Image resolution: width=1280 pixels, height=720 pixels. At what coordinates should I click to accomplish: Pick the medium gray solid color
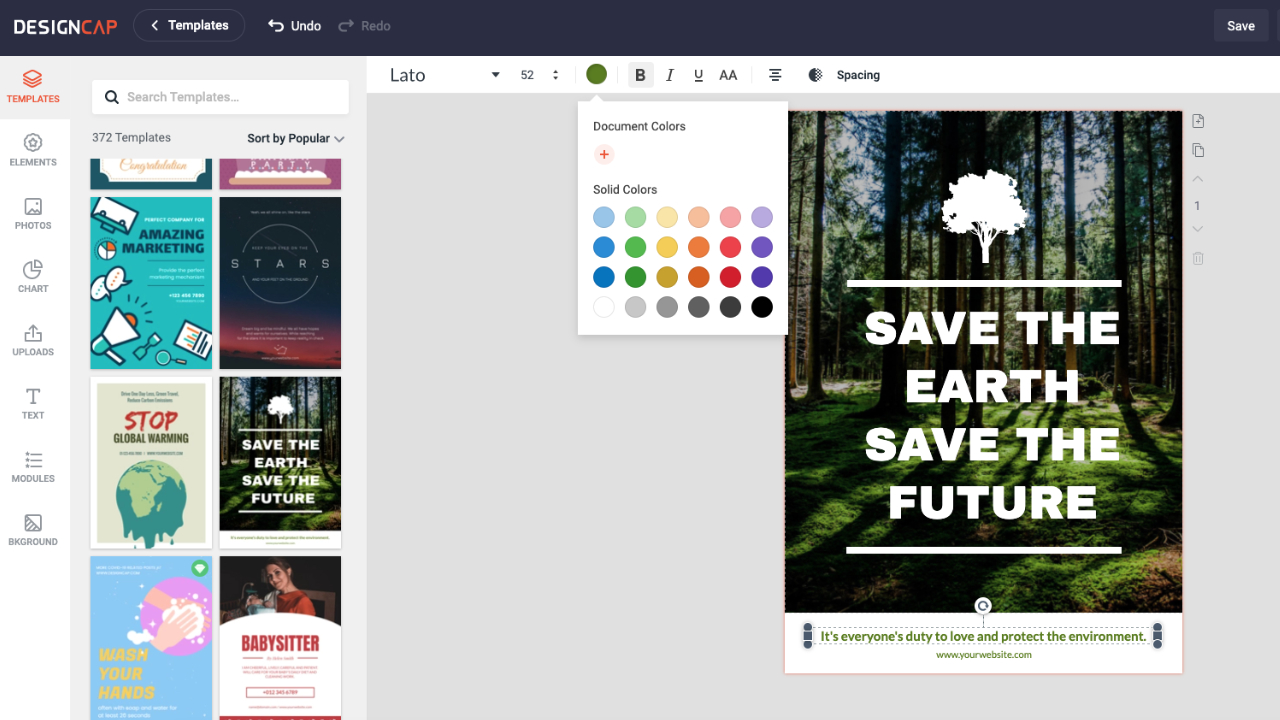coord(667,307)
